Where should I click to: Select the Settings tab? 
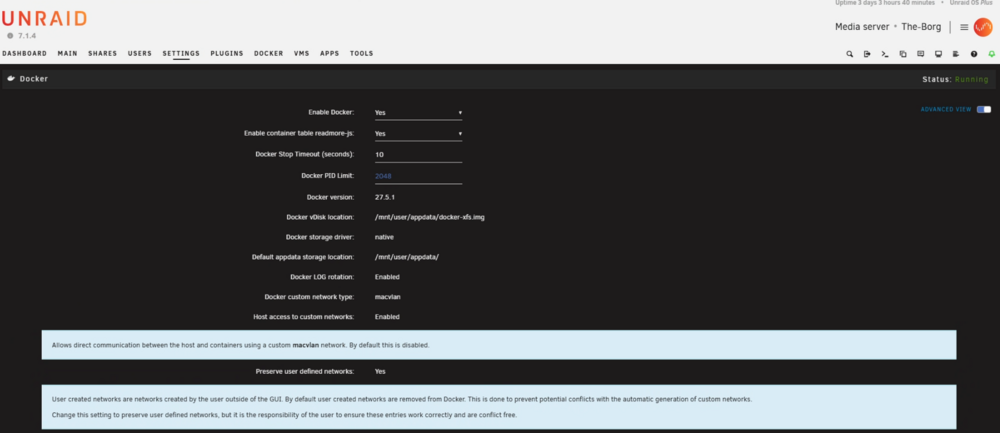181,54
